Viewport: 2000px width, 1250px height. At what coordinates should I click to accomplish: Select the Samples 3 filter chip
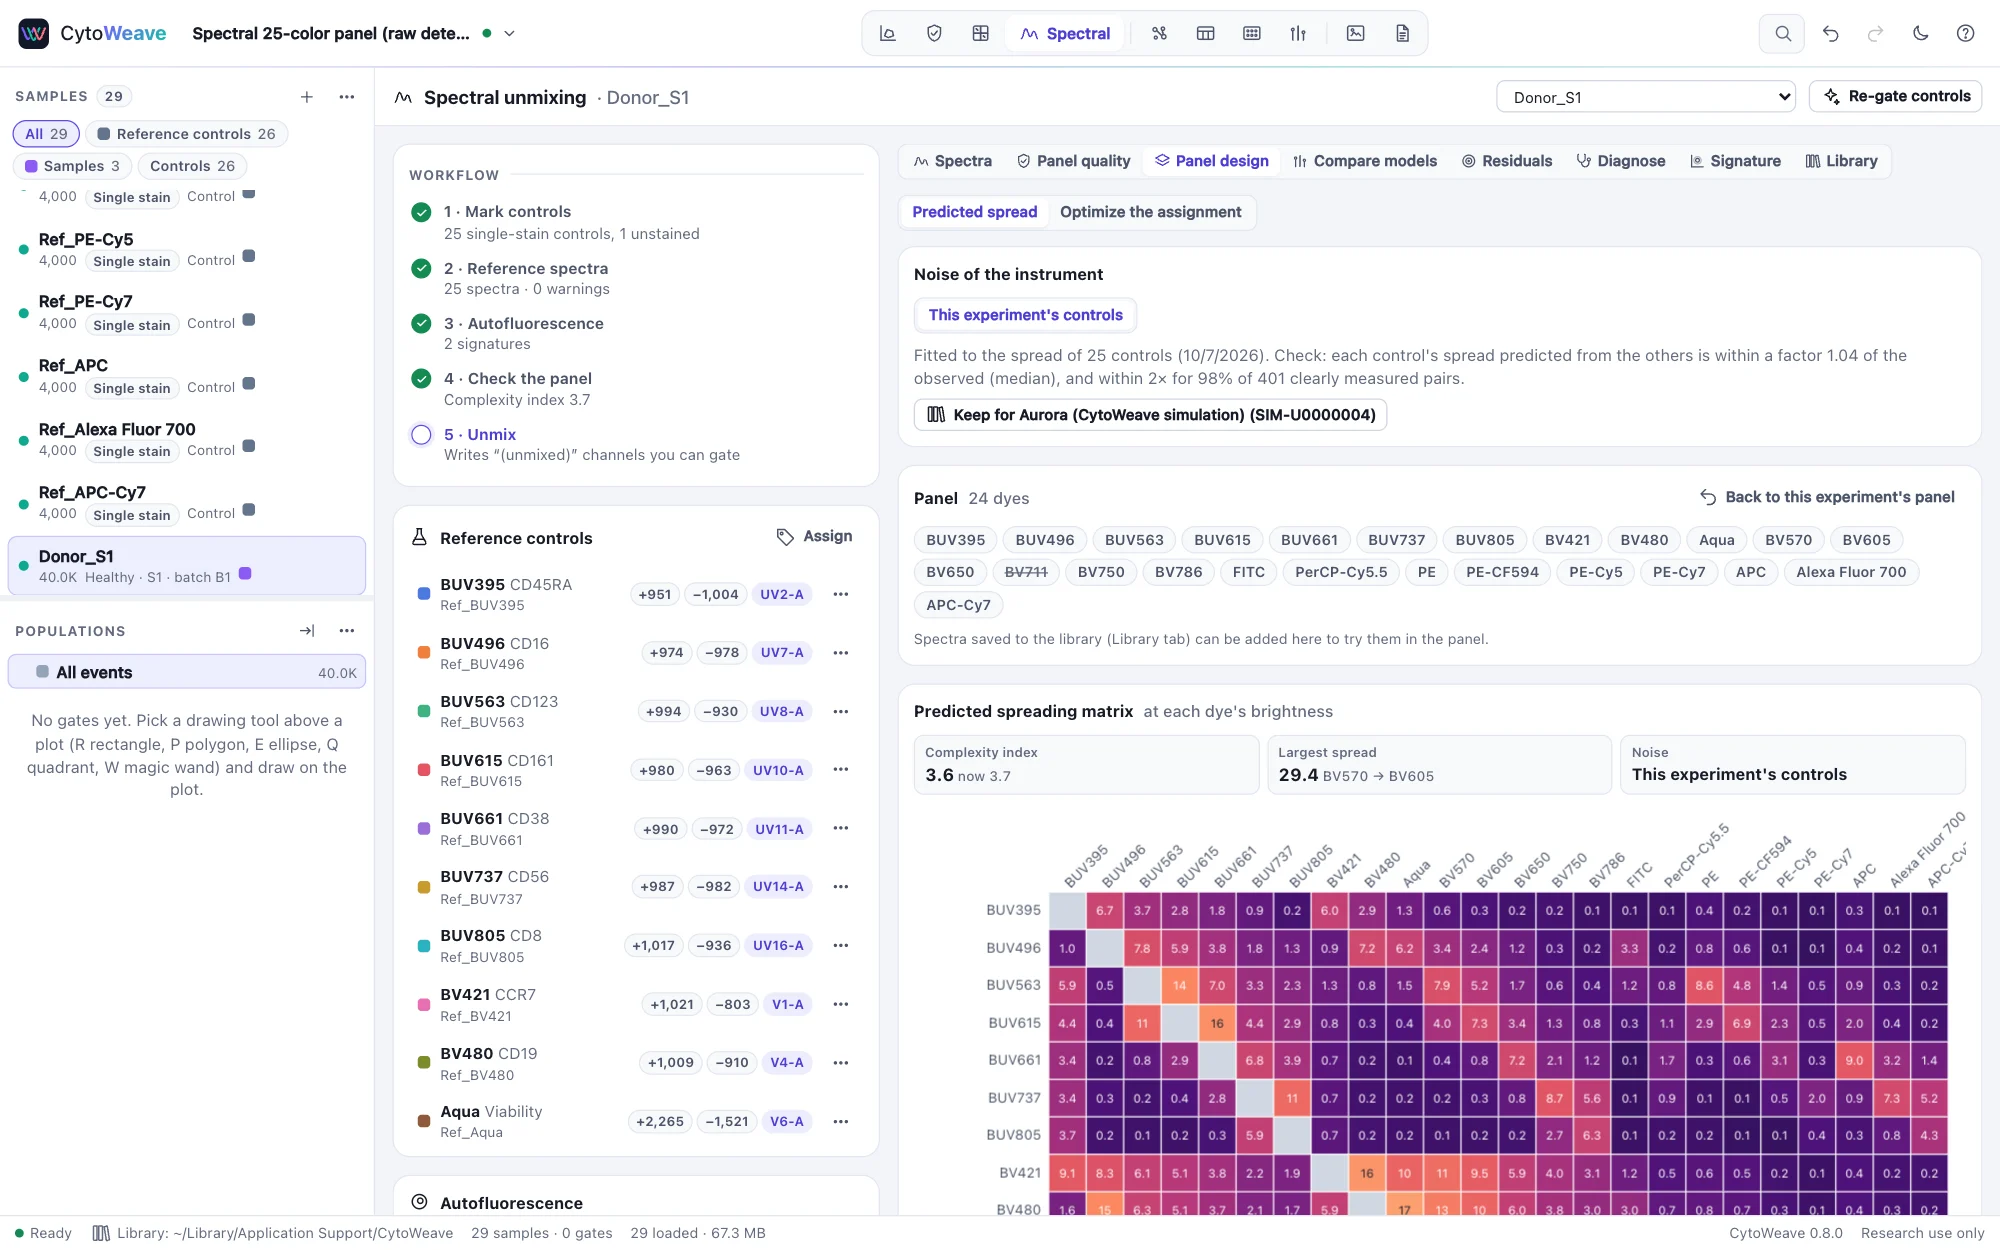click(x=72, y=166)
